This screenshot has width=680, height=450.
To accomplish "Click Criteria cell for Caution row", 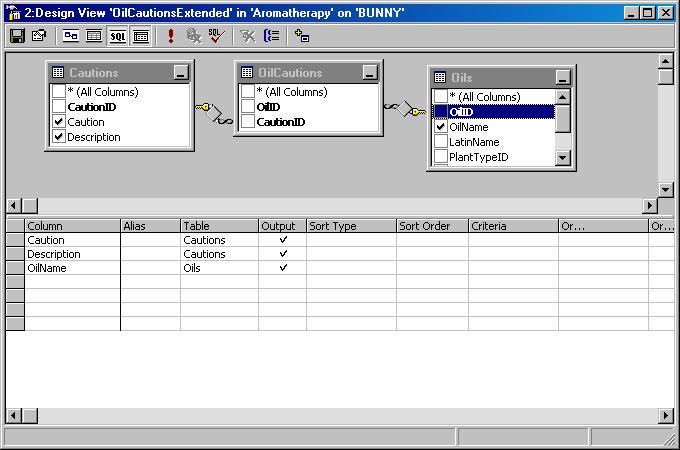I will point(513,240).
